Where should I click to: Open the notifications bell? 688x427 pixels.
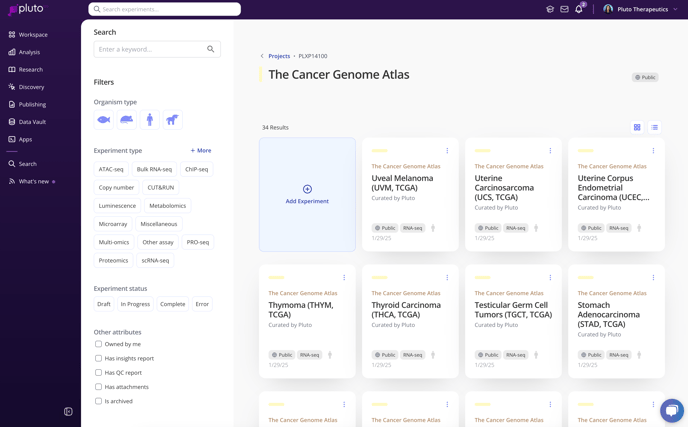[x=579, y=9]
